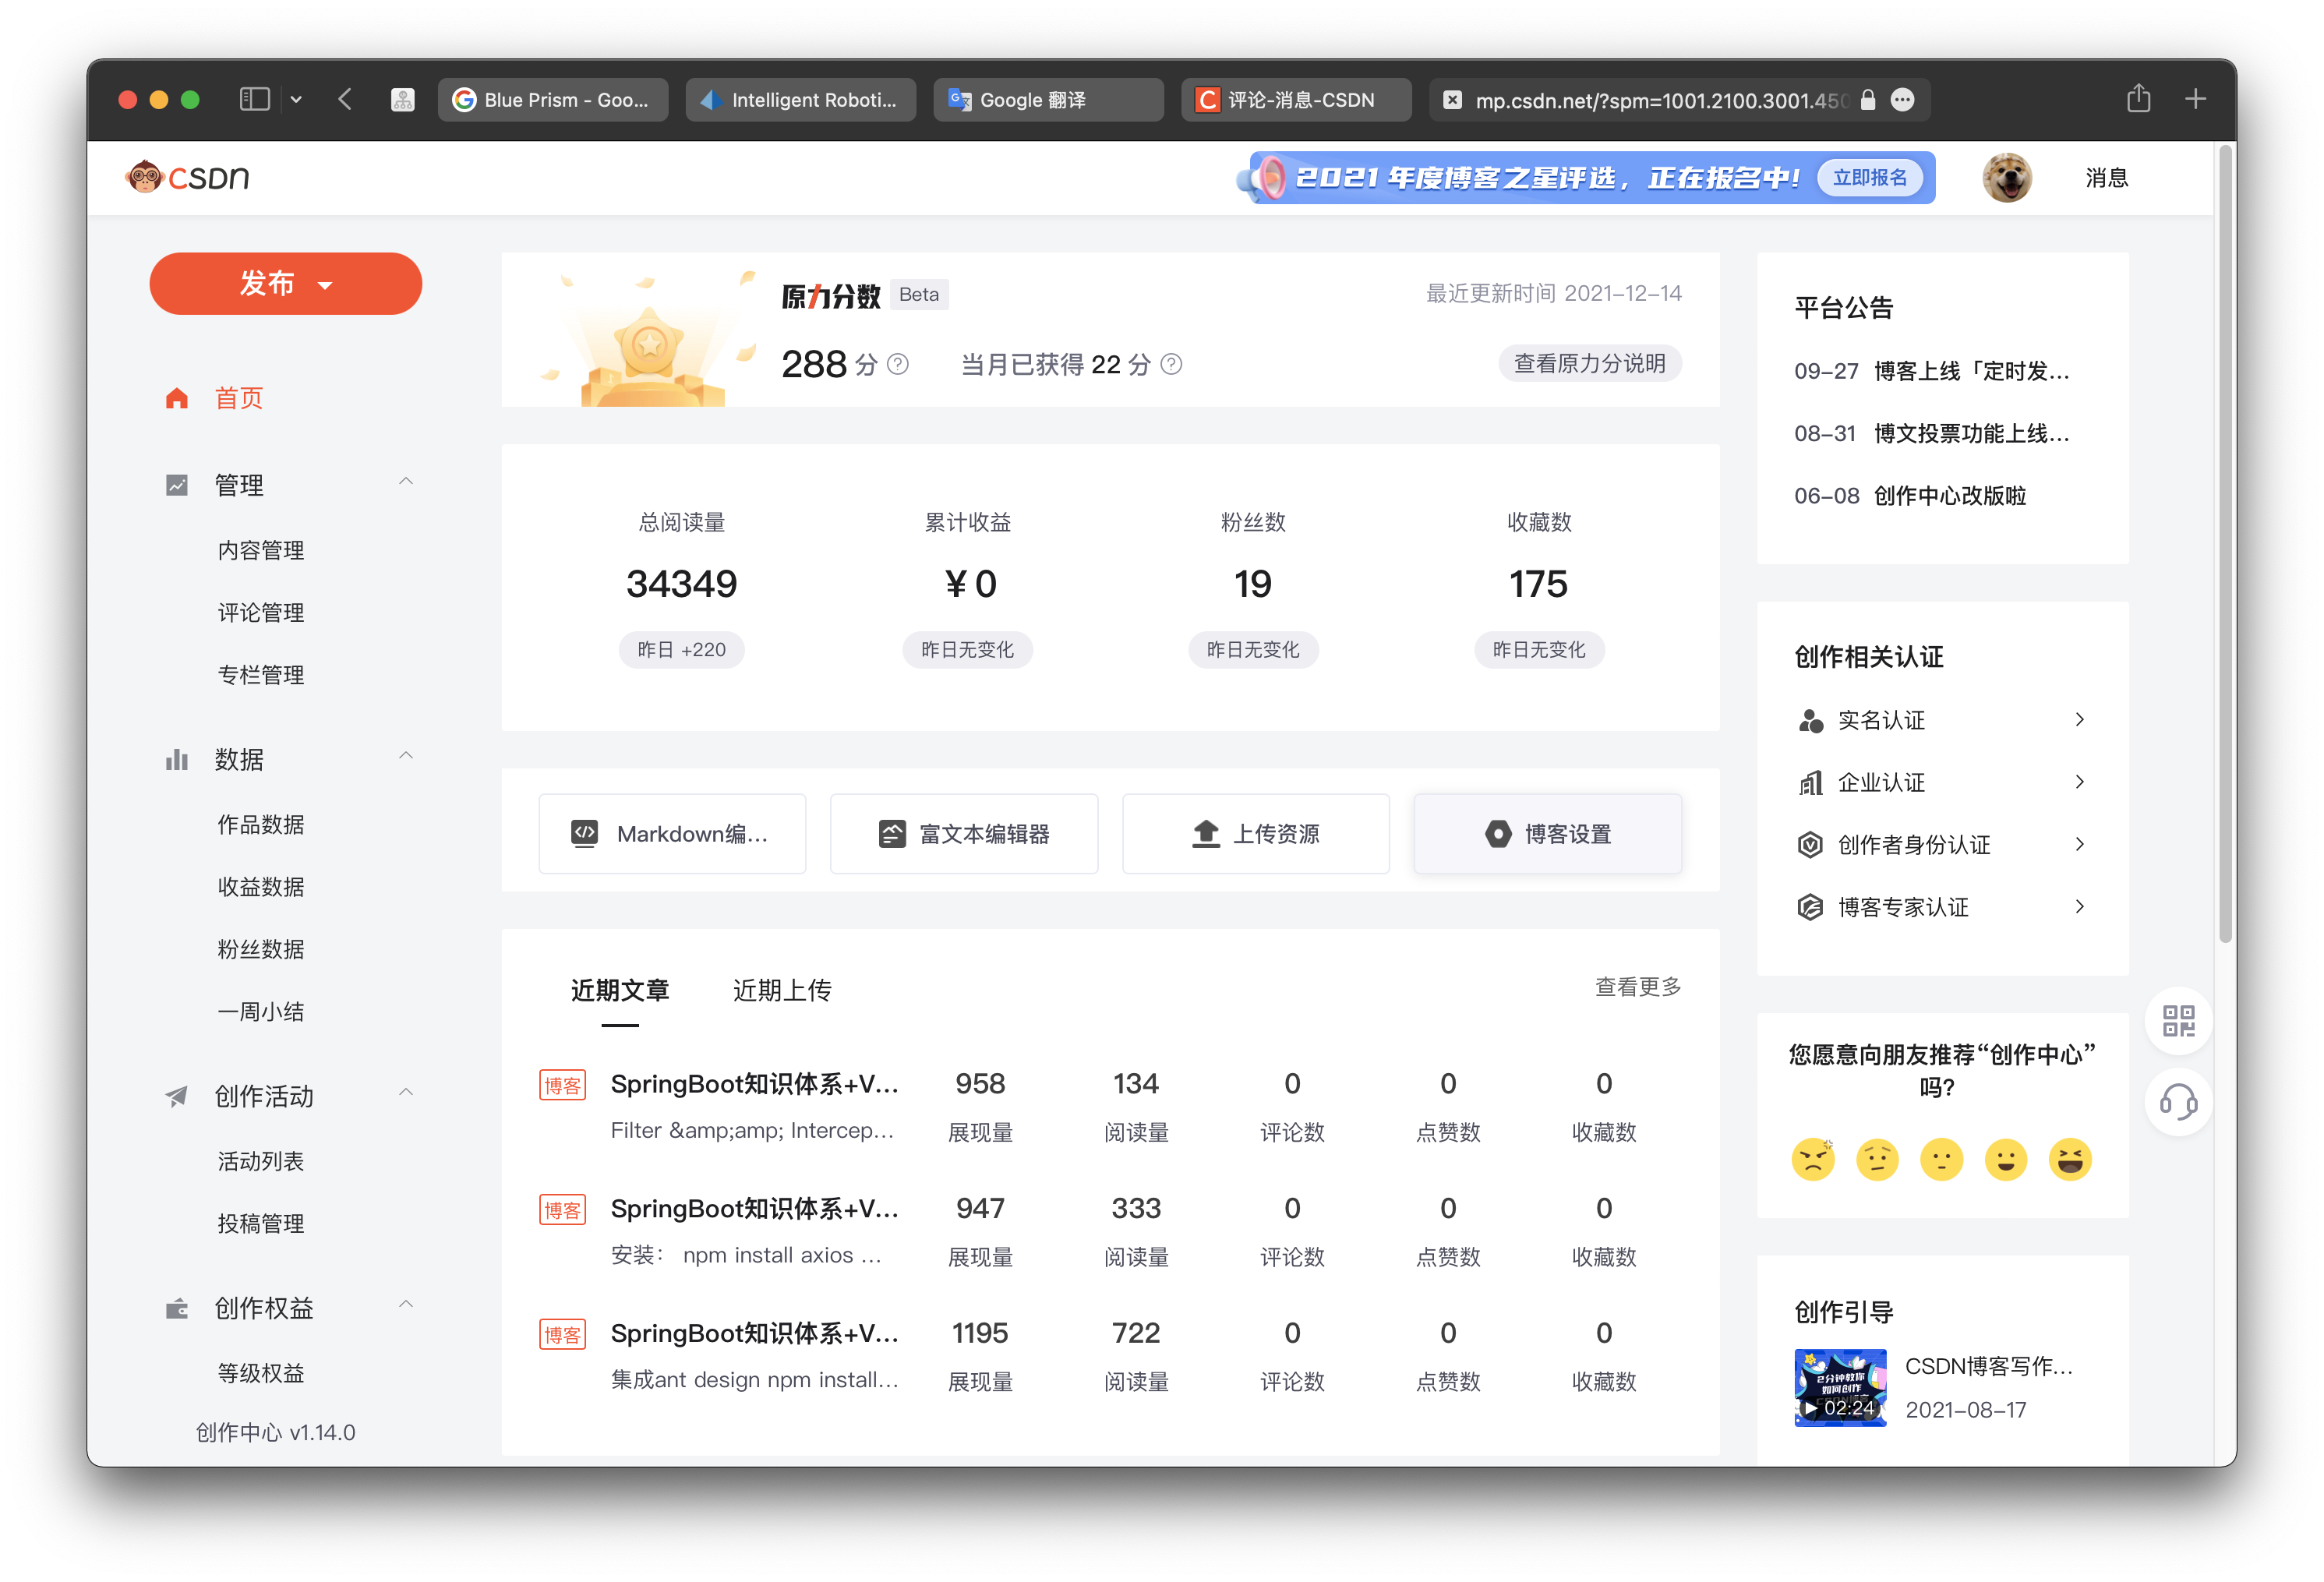2324x1582 pixels.
Task: Collapse the 管理 sidebar section
Action: coord(406,482)
